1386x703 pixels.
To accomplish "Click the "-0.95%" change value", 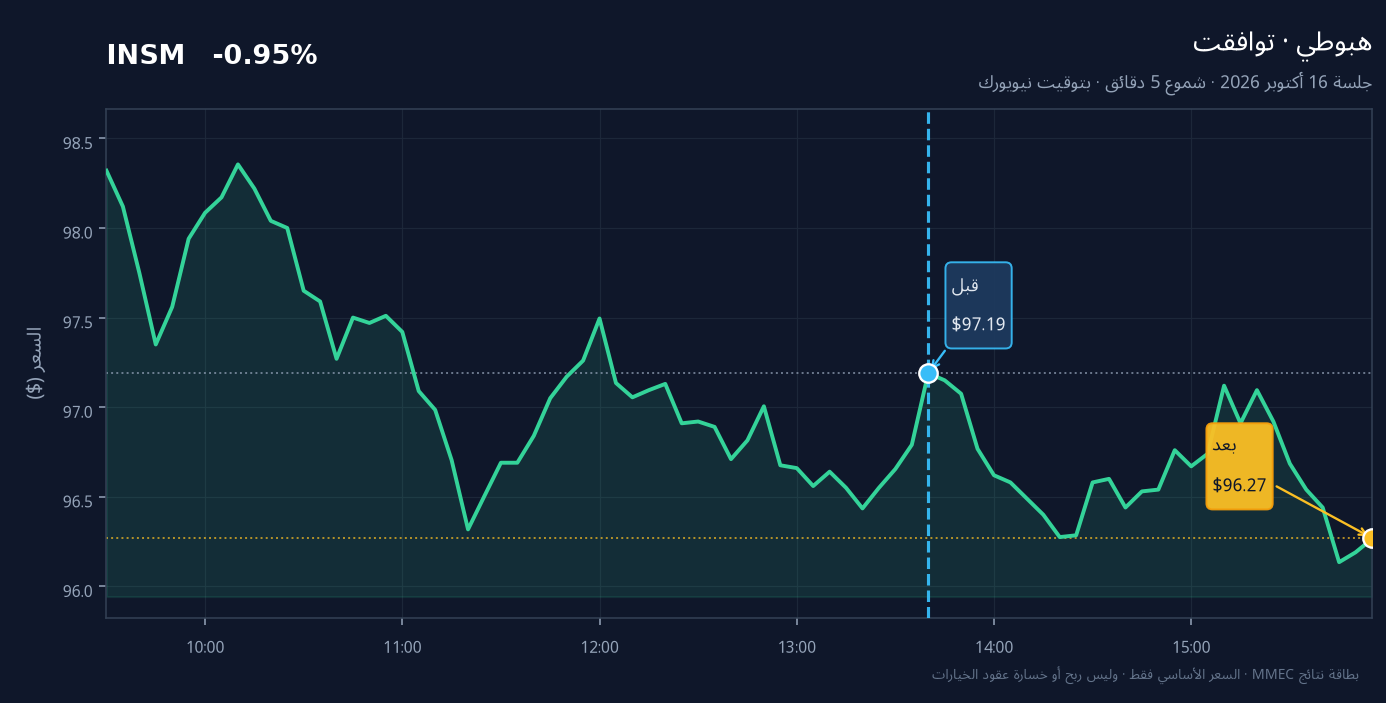I will click(265, 56).
